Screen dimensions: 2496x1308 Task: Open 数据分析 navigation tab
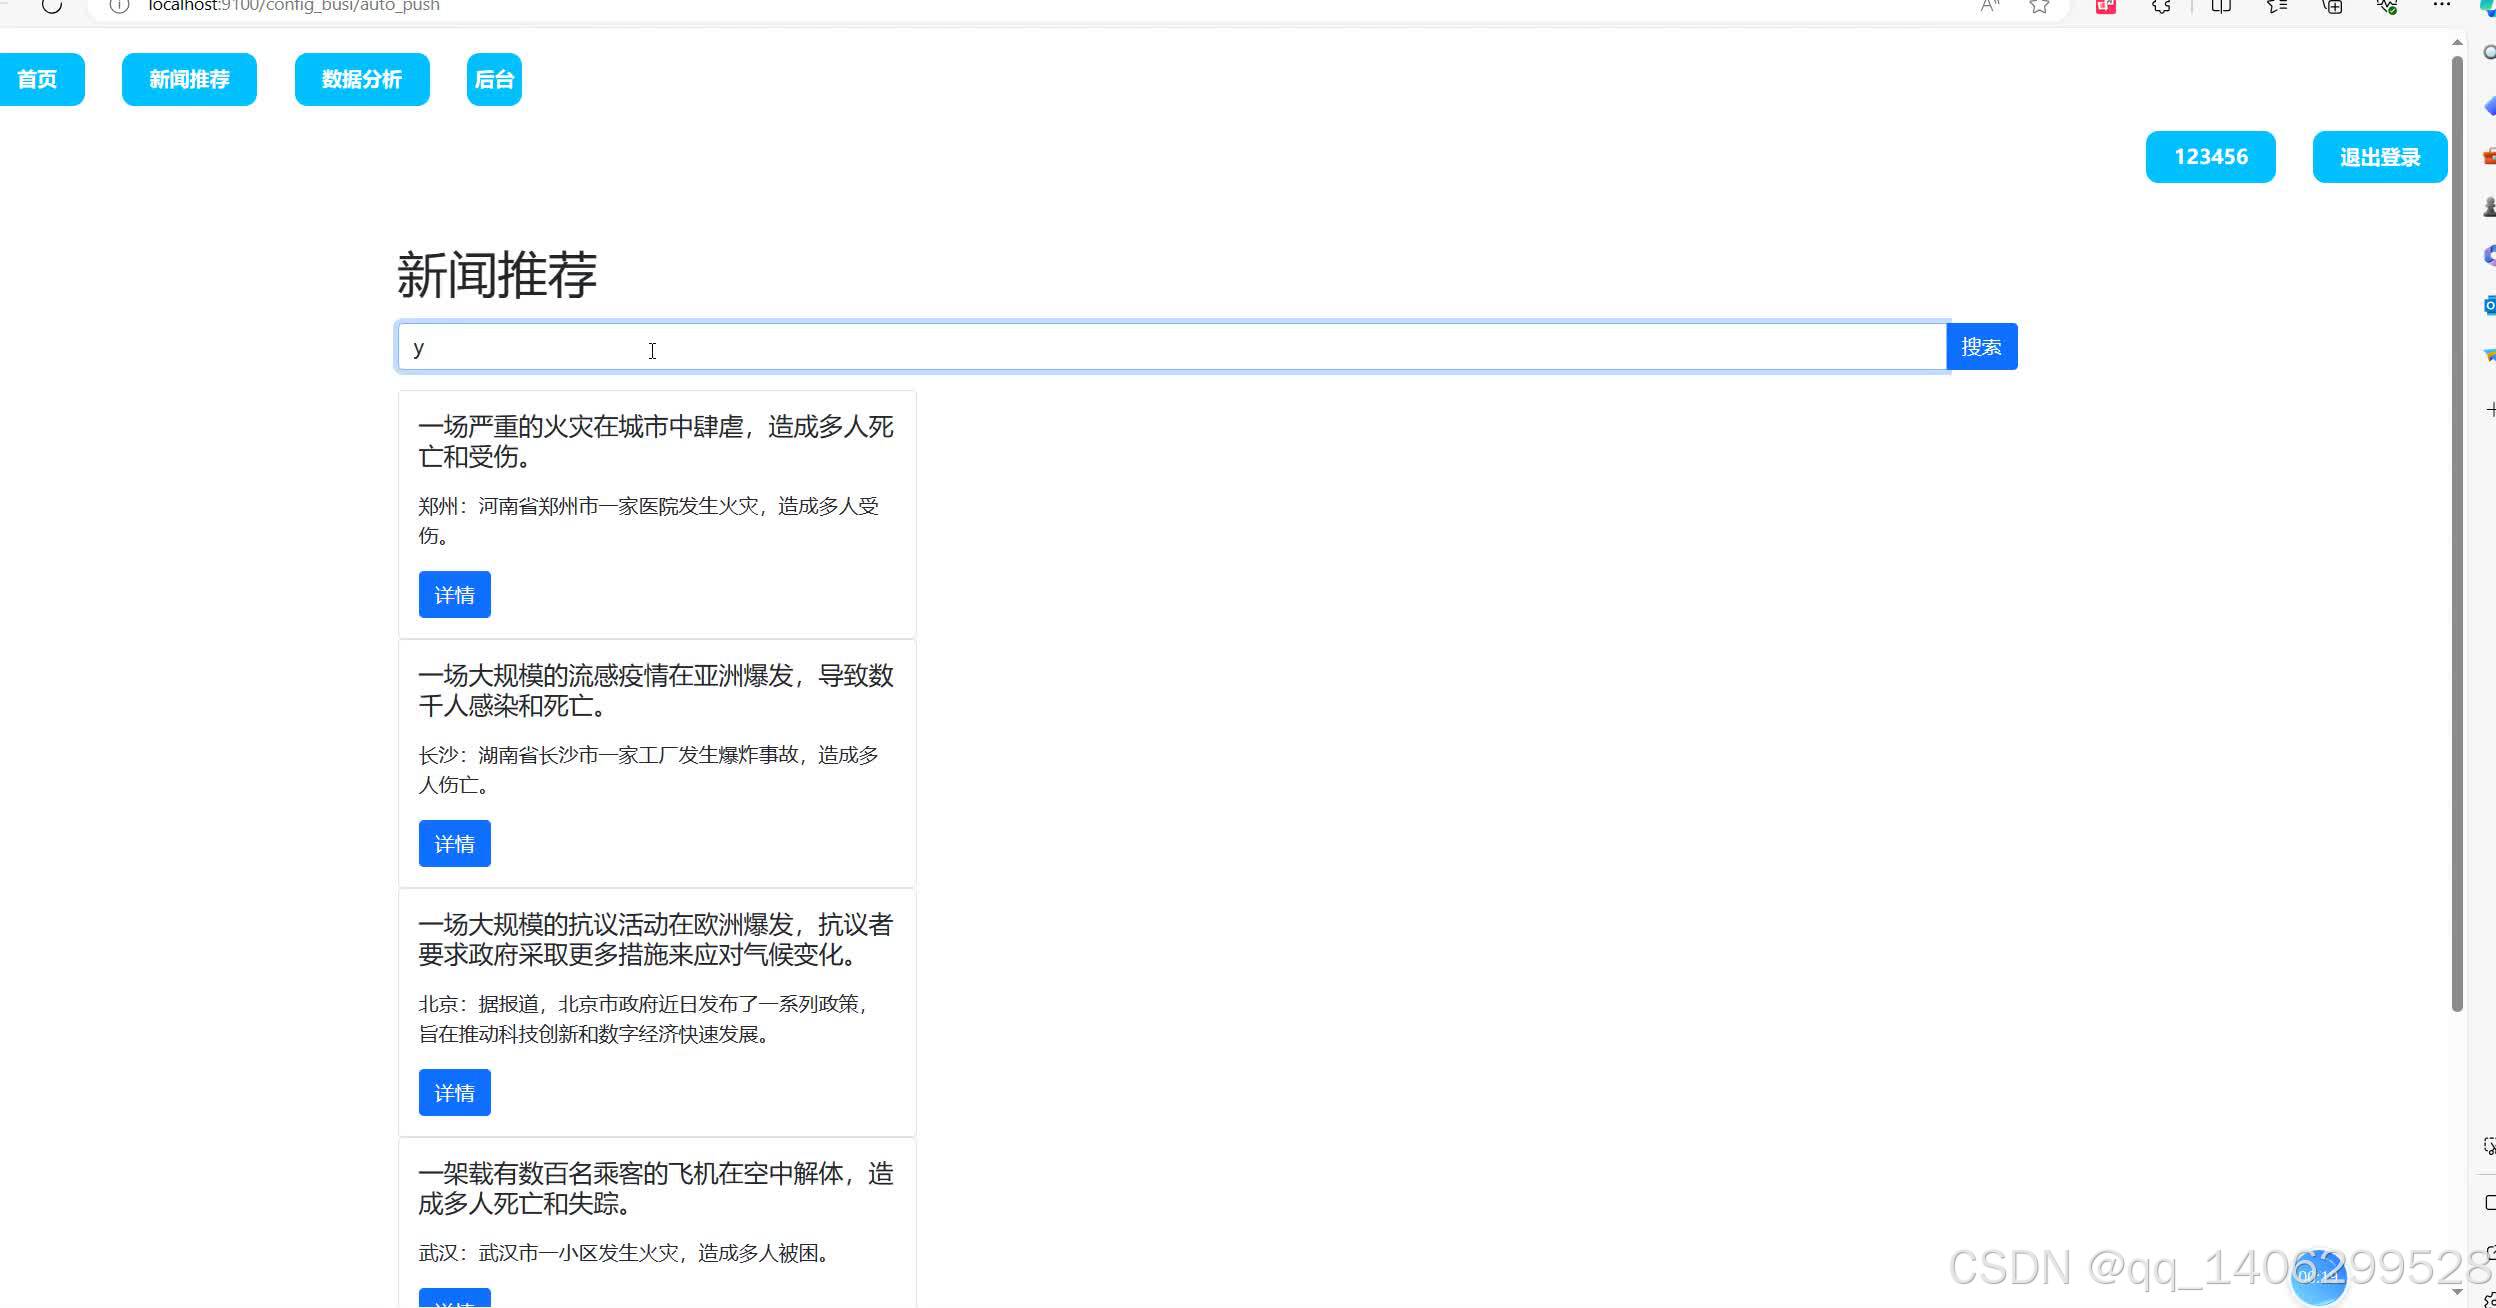coord(362,79)
